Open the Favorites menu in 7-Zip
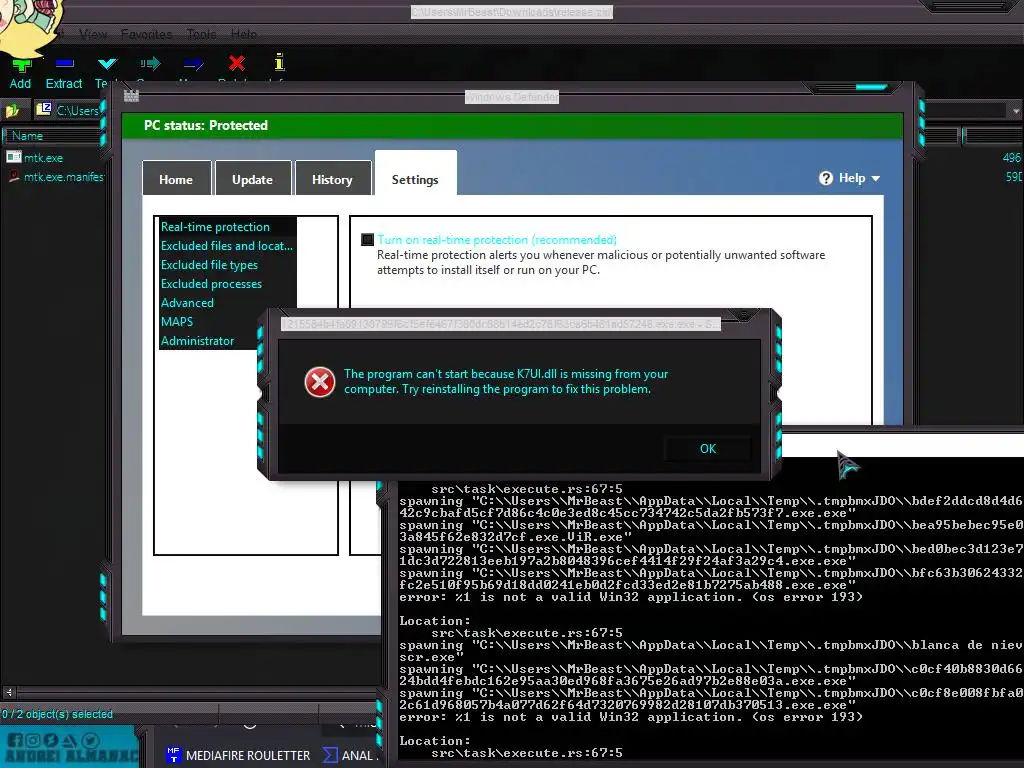The image size is (1024, 768). point(146,34)
